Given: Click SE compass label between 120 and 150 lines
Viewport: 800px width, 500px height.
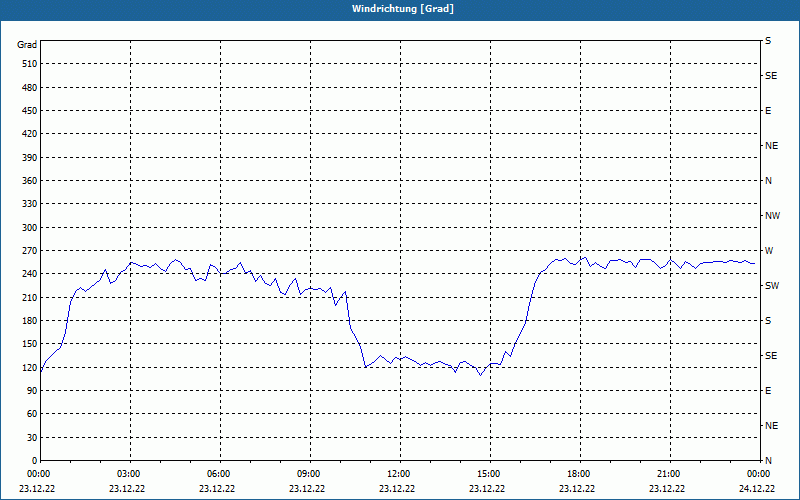Looking at the screenshot, I should pos(771,356).
